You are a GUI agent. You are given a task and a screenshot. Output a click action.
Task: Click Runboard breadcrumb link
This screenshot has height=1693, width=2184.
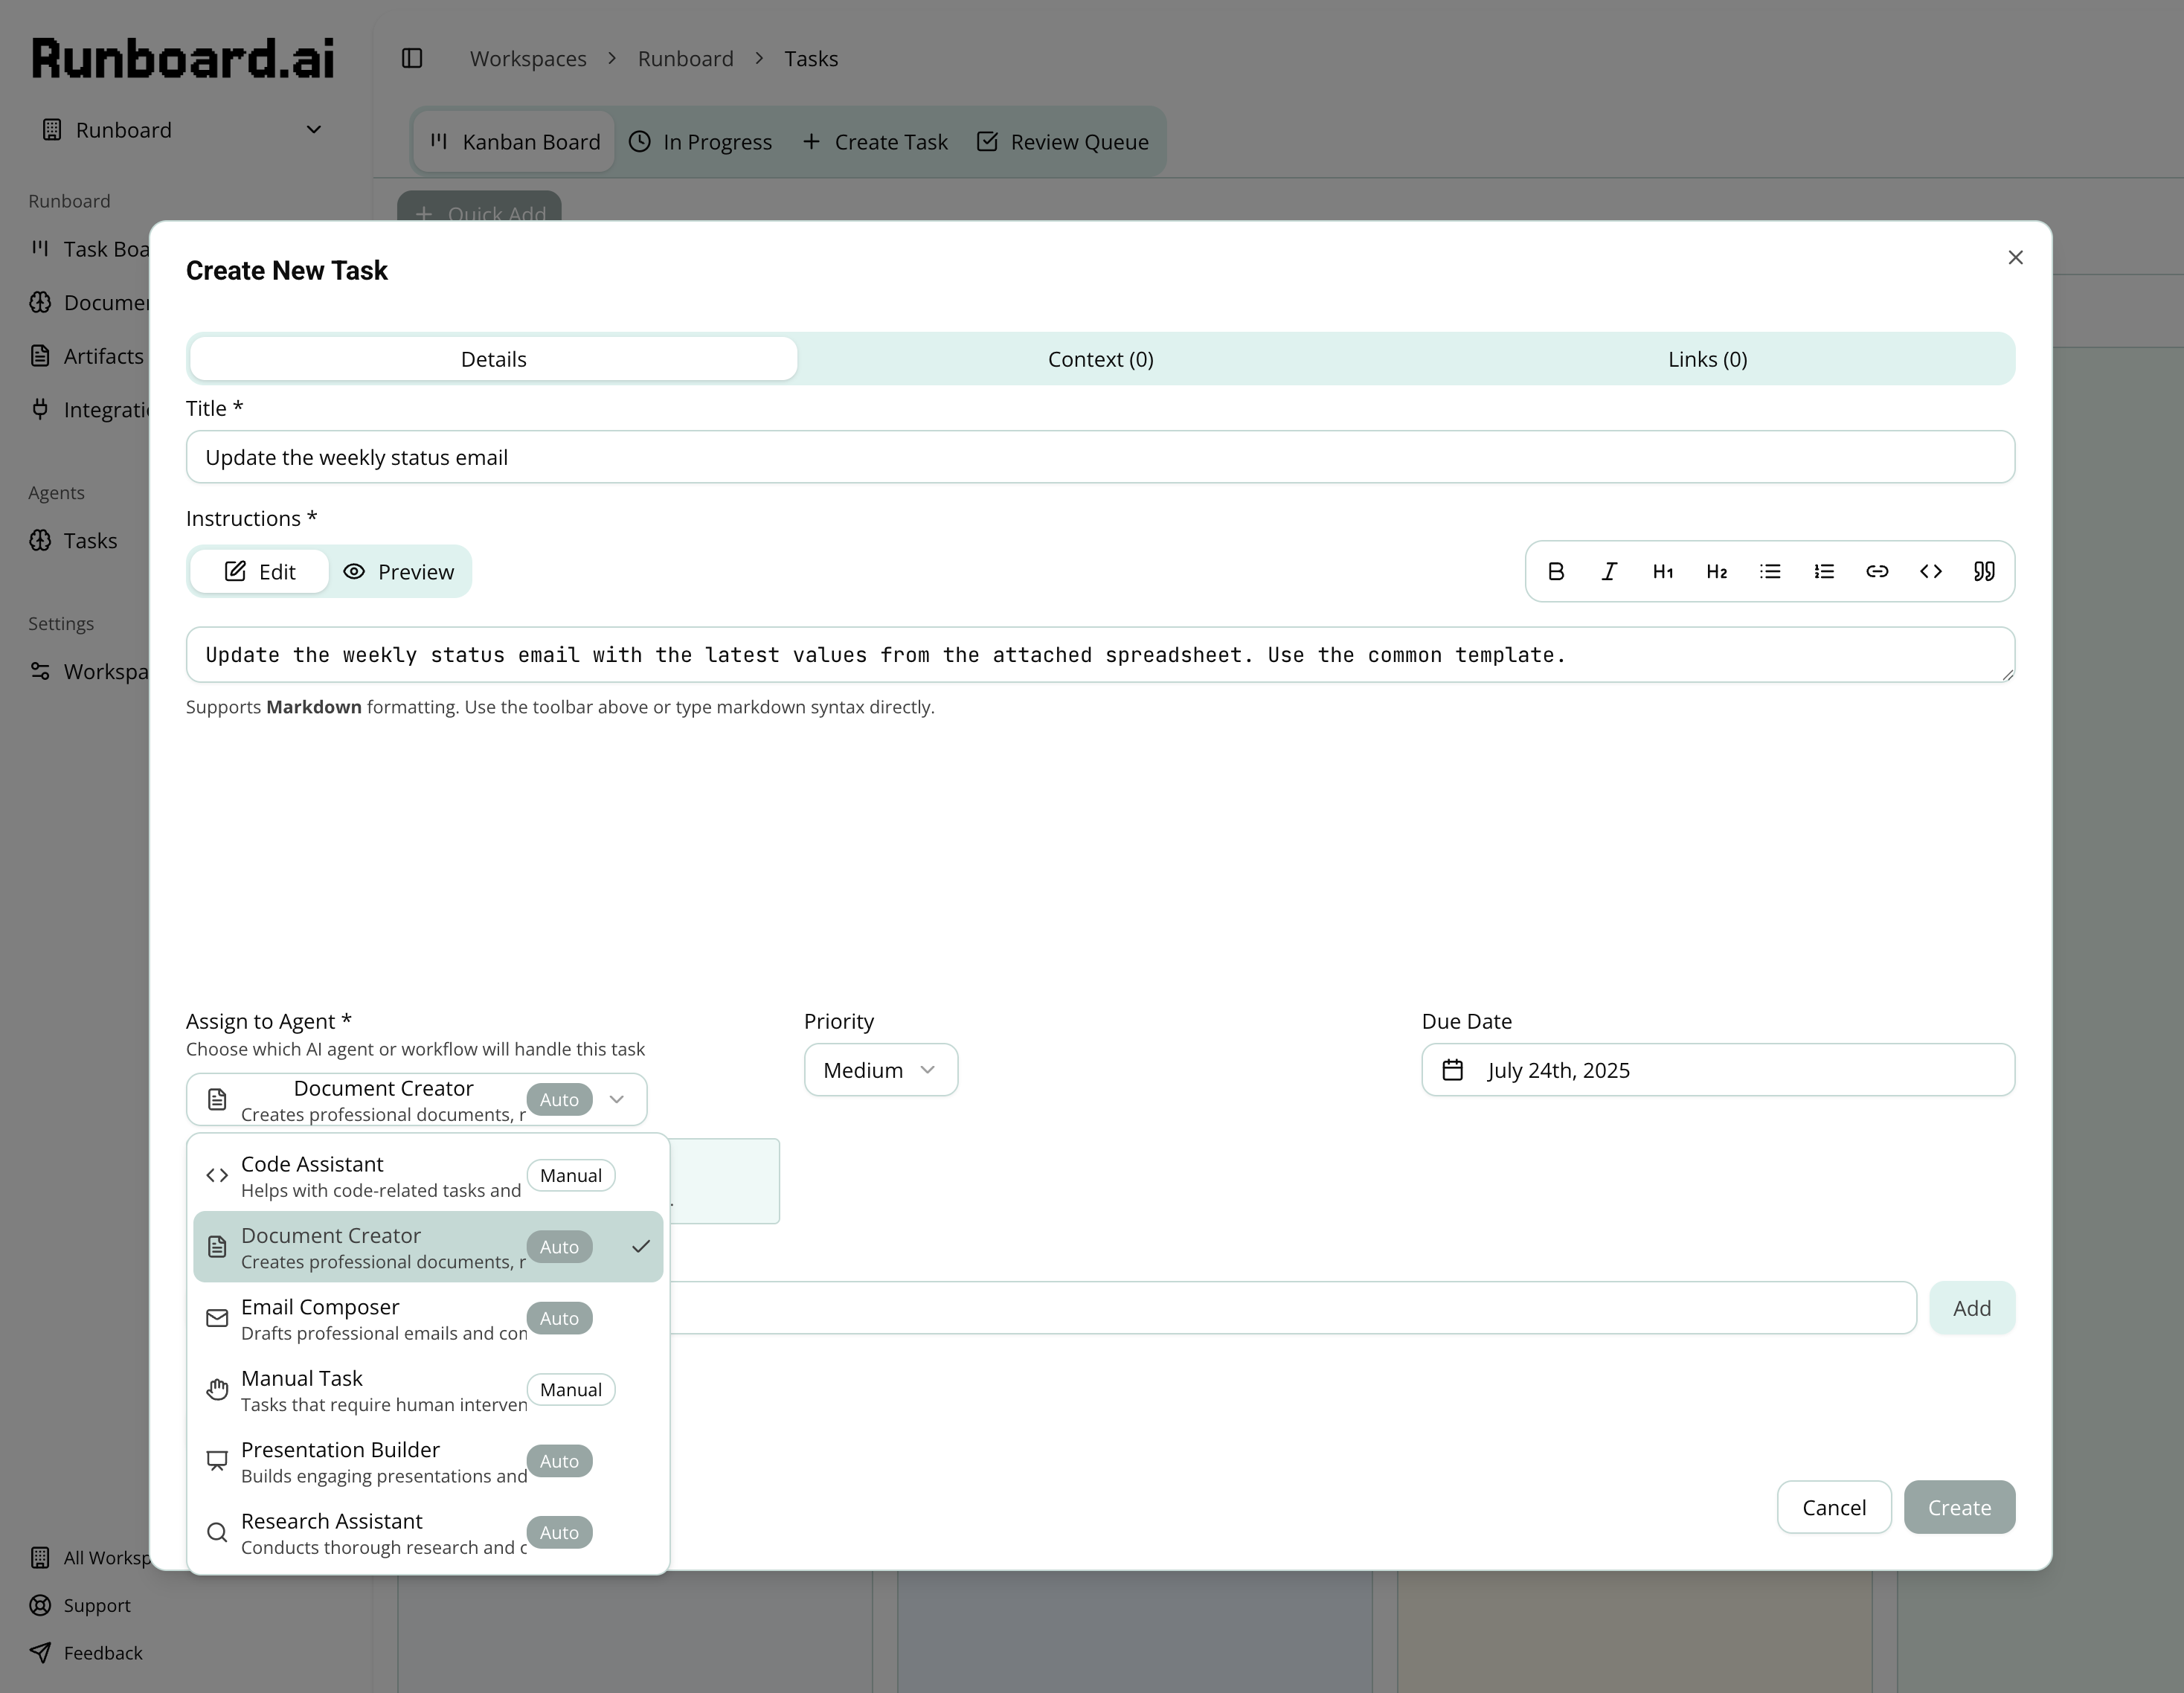tap(685, 59)
